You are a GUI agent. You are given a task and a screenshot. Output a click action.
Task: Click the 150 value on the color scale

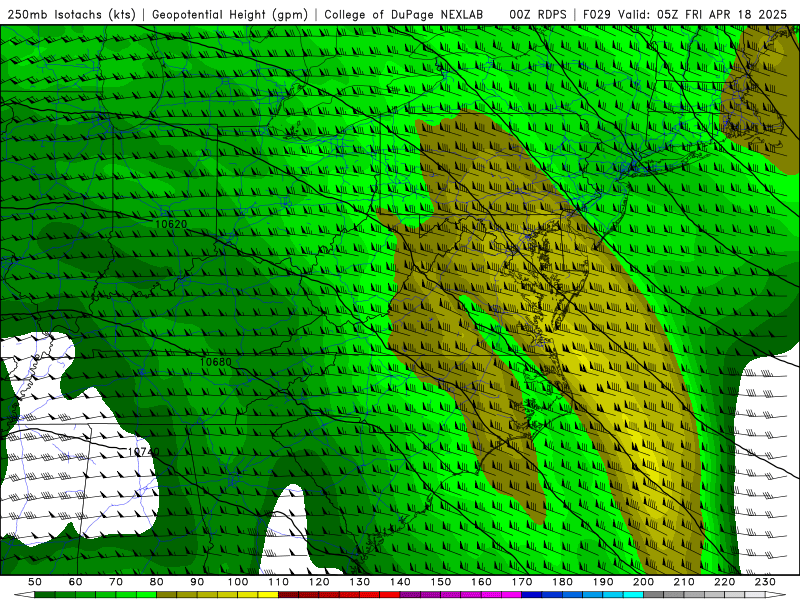[x=441, y=582]
